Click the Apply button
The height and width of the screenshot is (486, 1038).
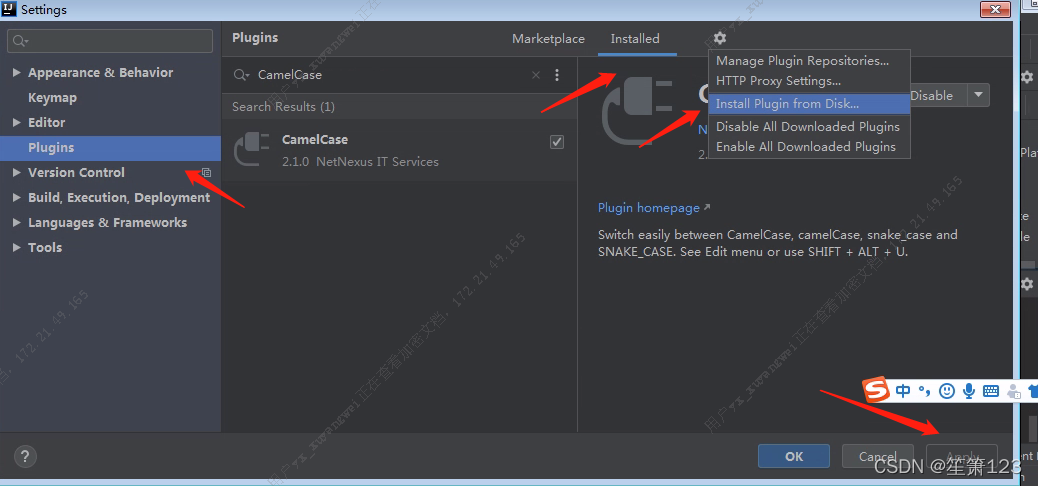pyautogui.click(x=962, y=456)
